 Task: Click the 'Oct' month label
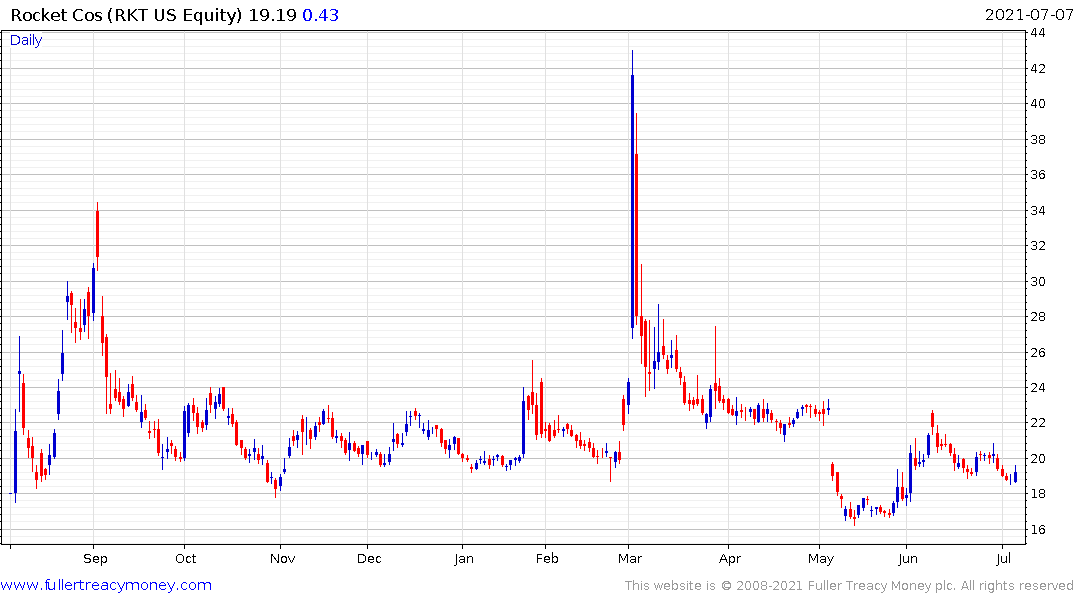[x=186, y=558]
